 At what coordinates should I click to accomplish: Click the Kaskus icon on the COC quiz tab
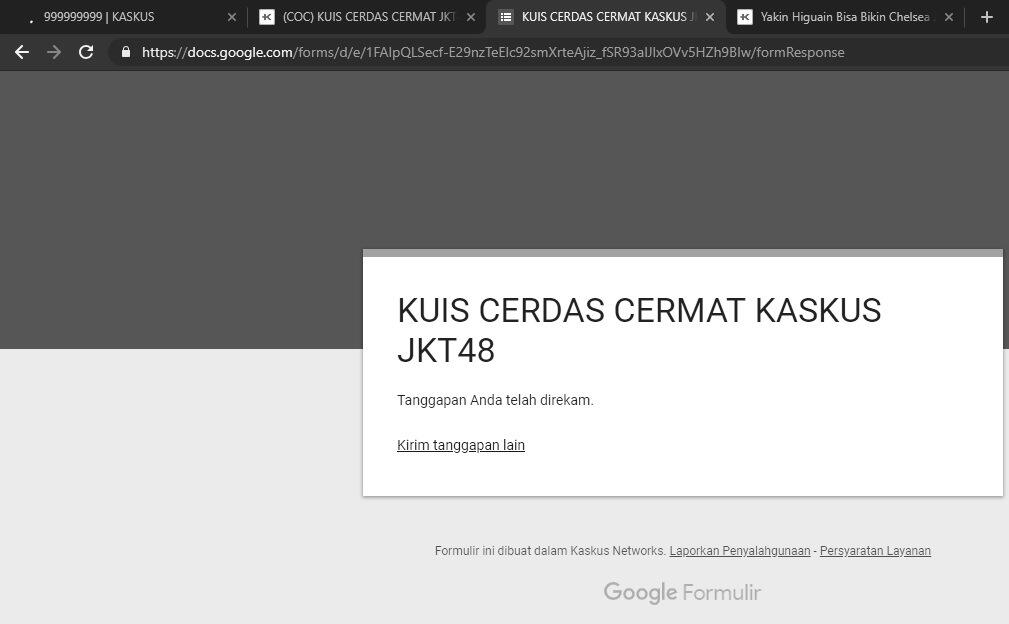pos(266,17)
